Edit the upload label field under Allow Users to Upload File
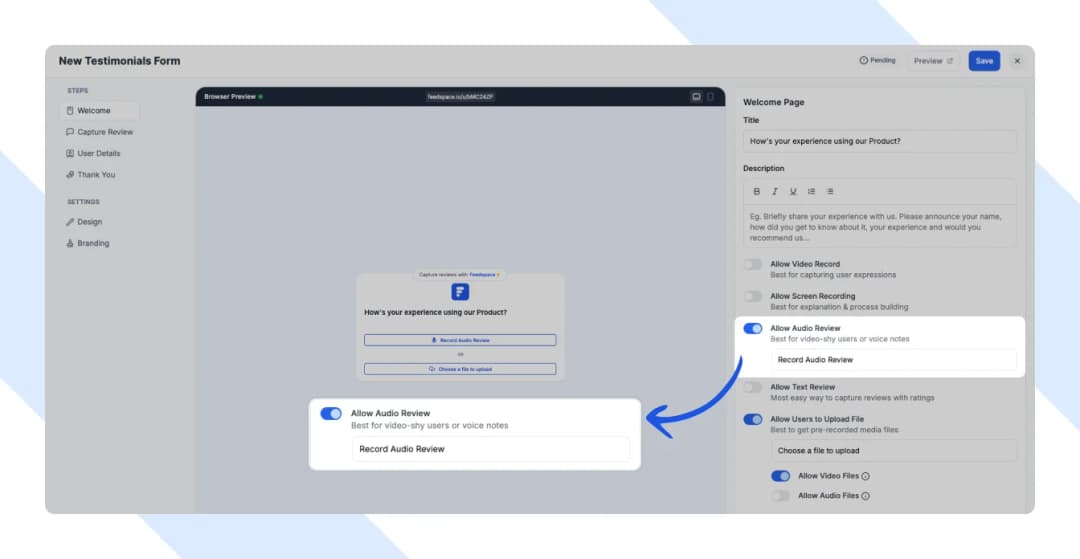Image resolution: width=1080 pixels, height=559 pixels. 894,451
